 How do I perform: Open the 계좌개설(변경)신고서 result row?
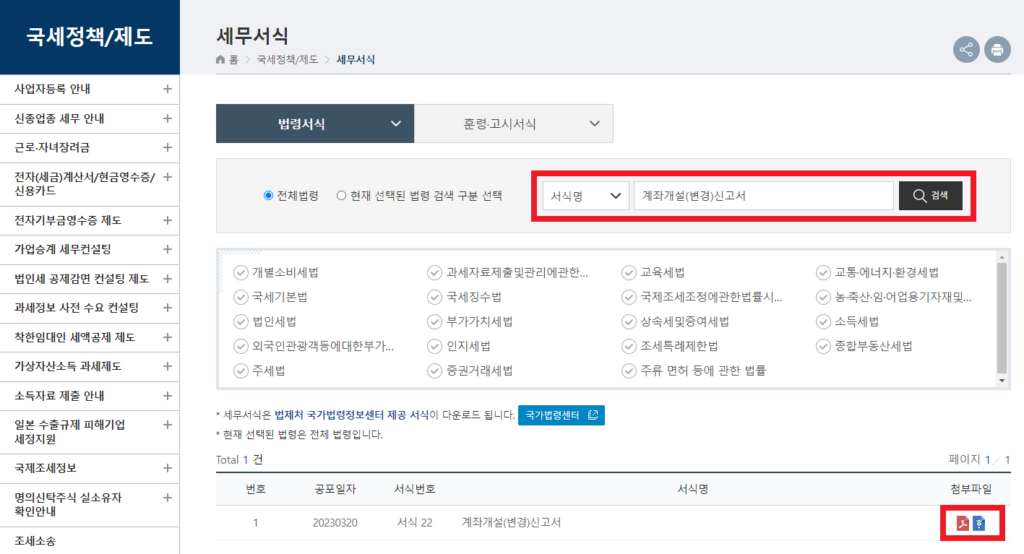click(x=511, y=523)
